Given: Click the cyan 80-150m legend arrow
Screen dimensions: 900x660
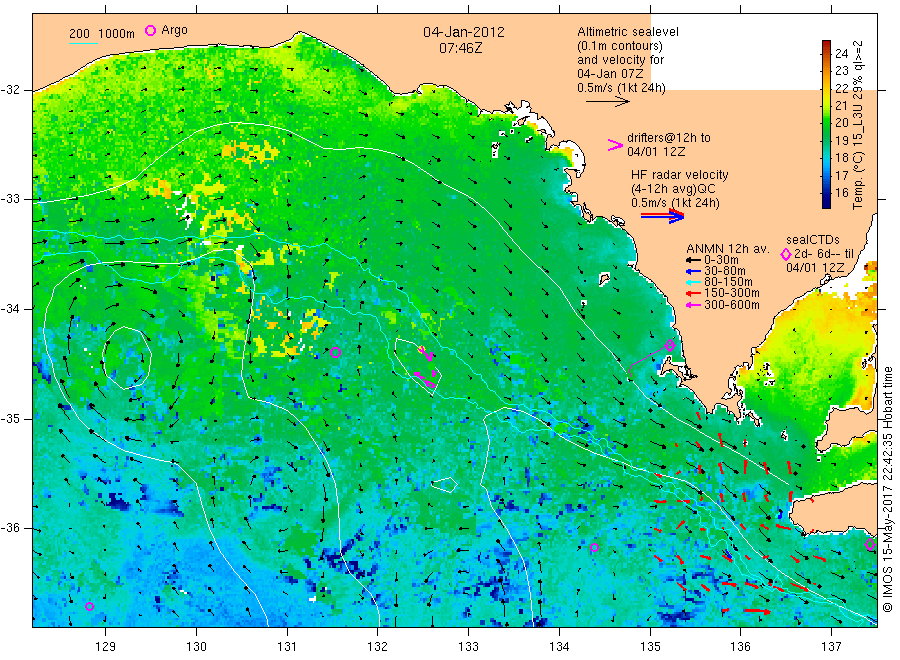Looking at the screenshot, I should point(693,282).
